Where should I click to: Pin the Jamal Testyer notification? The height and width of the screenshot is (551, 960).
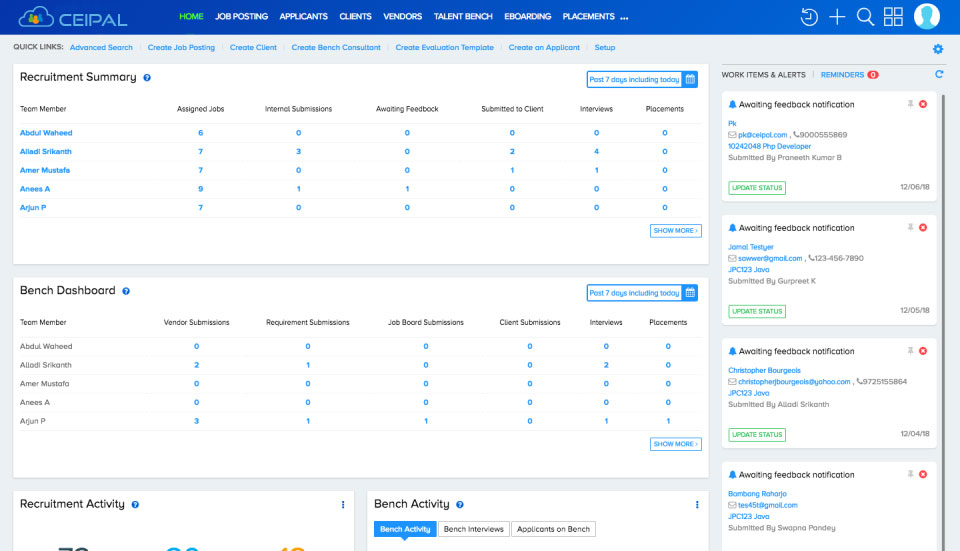pyautogui.click(x=910, y=227)
